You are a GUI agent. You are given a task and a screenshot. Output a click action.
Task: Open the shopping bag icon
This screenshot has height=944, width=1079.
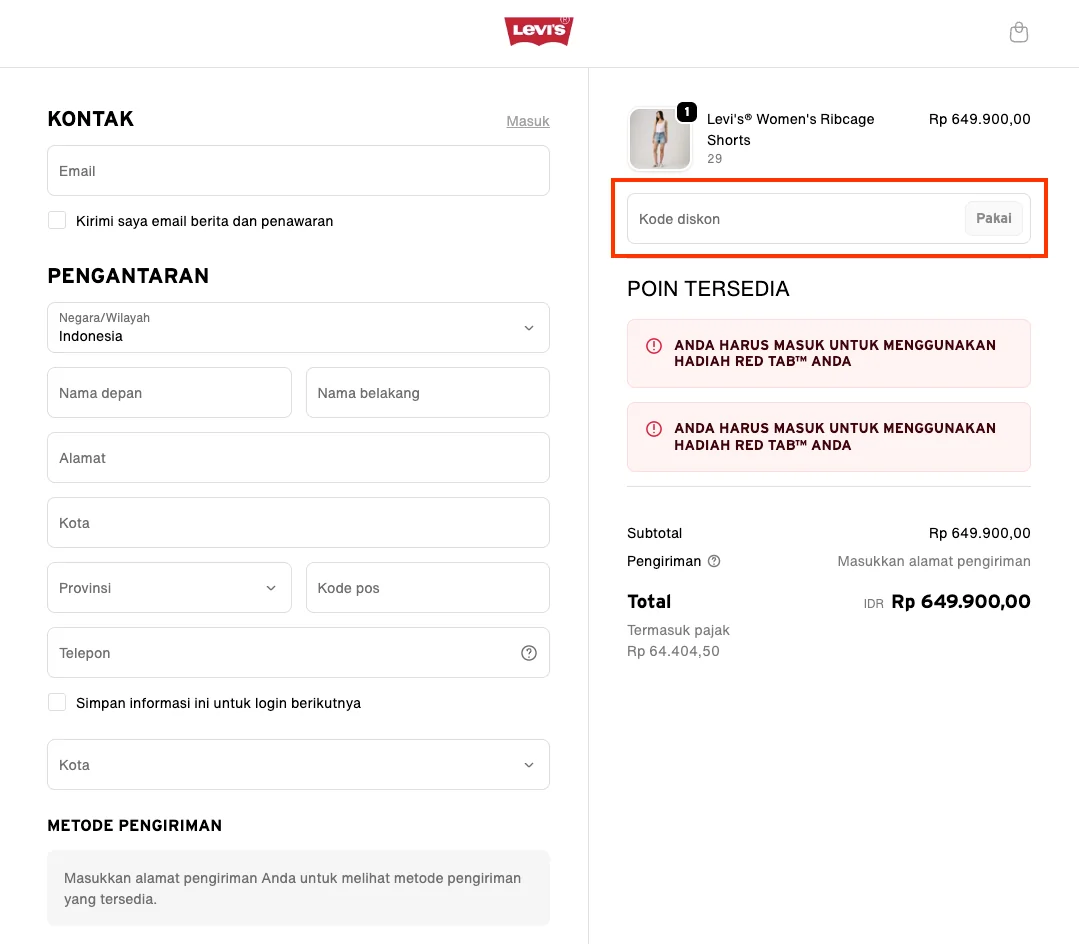tap(1018, 32)
